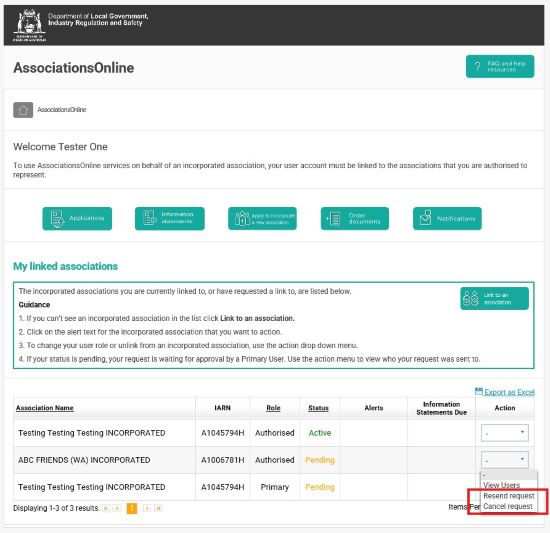Apply to incorporate a new association
The image size is (550, 533).
pos(262,218)
